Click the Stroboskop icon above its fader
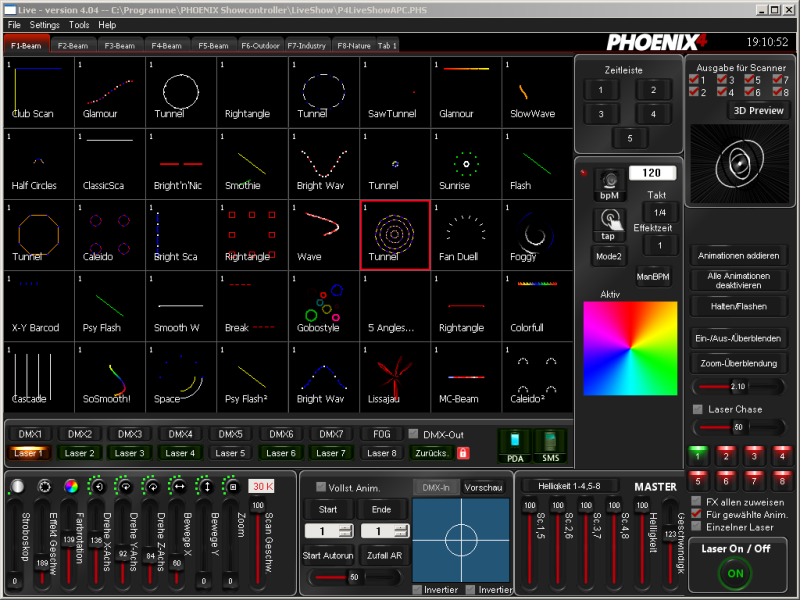The image size is (800, 600). tap(17, 486)
